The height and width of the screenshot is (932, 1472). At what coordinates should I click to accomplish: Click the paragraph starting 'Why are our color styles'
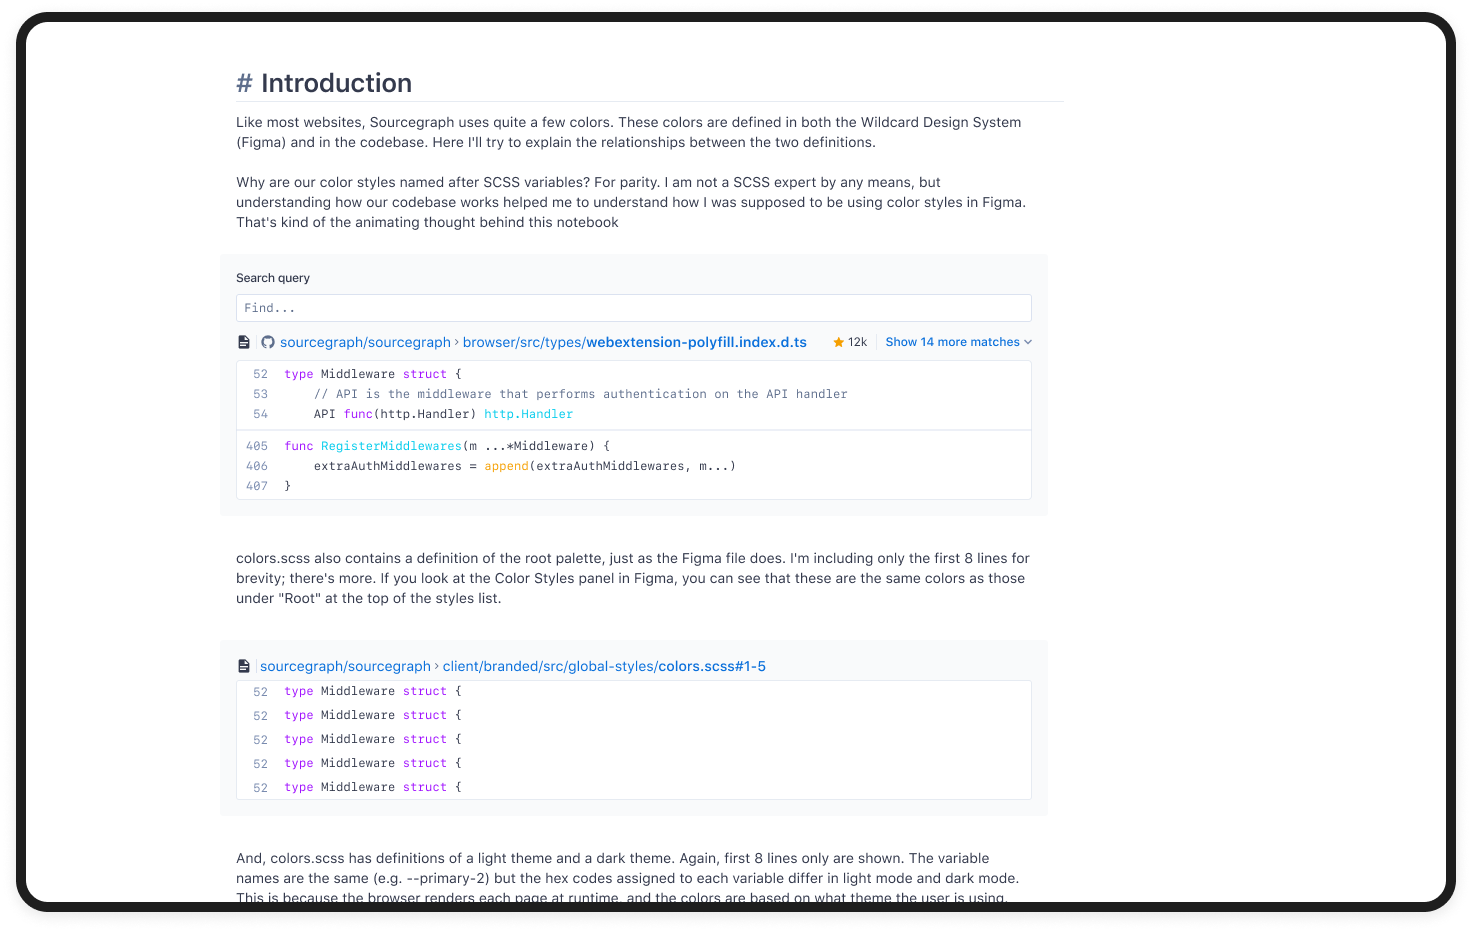(631, 202)
